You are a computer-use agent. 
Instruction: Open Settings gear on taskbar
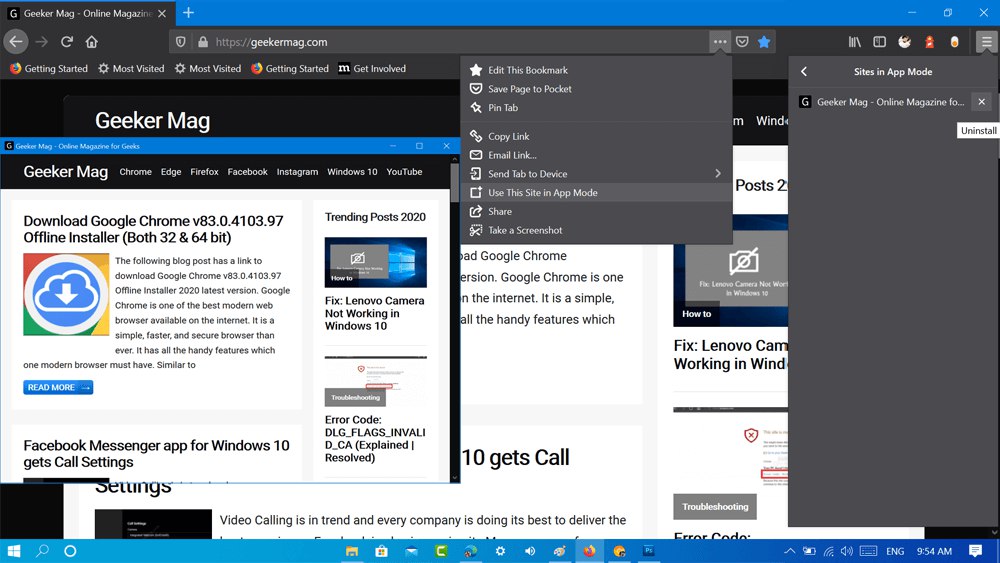[x=501, y=551]
